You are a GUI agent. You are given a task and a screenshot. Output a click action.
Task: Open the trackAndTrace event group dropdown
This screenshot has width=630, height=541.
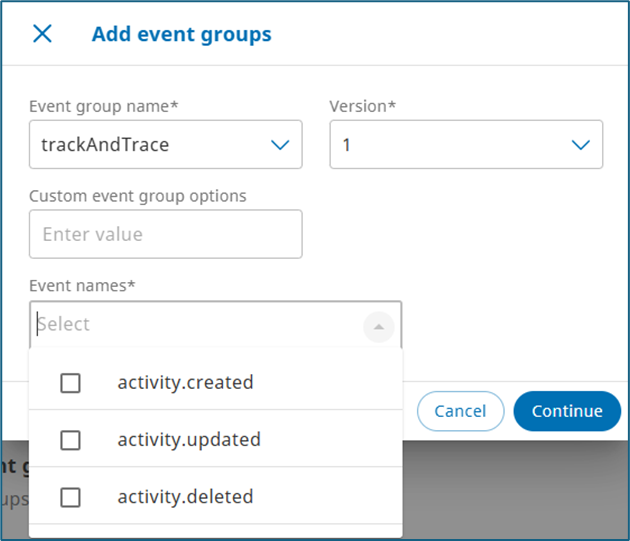pos(150,145)
